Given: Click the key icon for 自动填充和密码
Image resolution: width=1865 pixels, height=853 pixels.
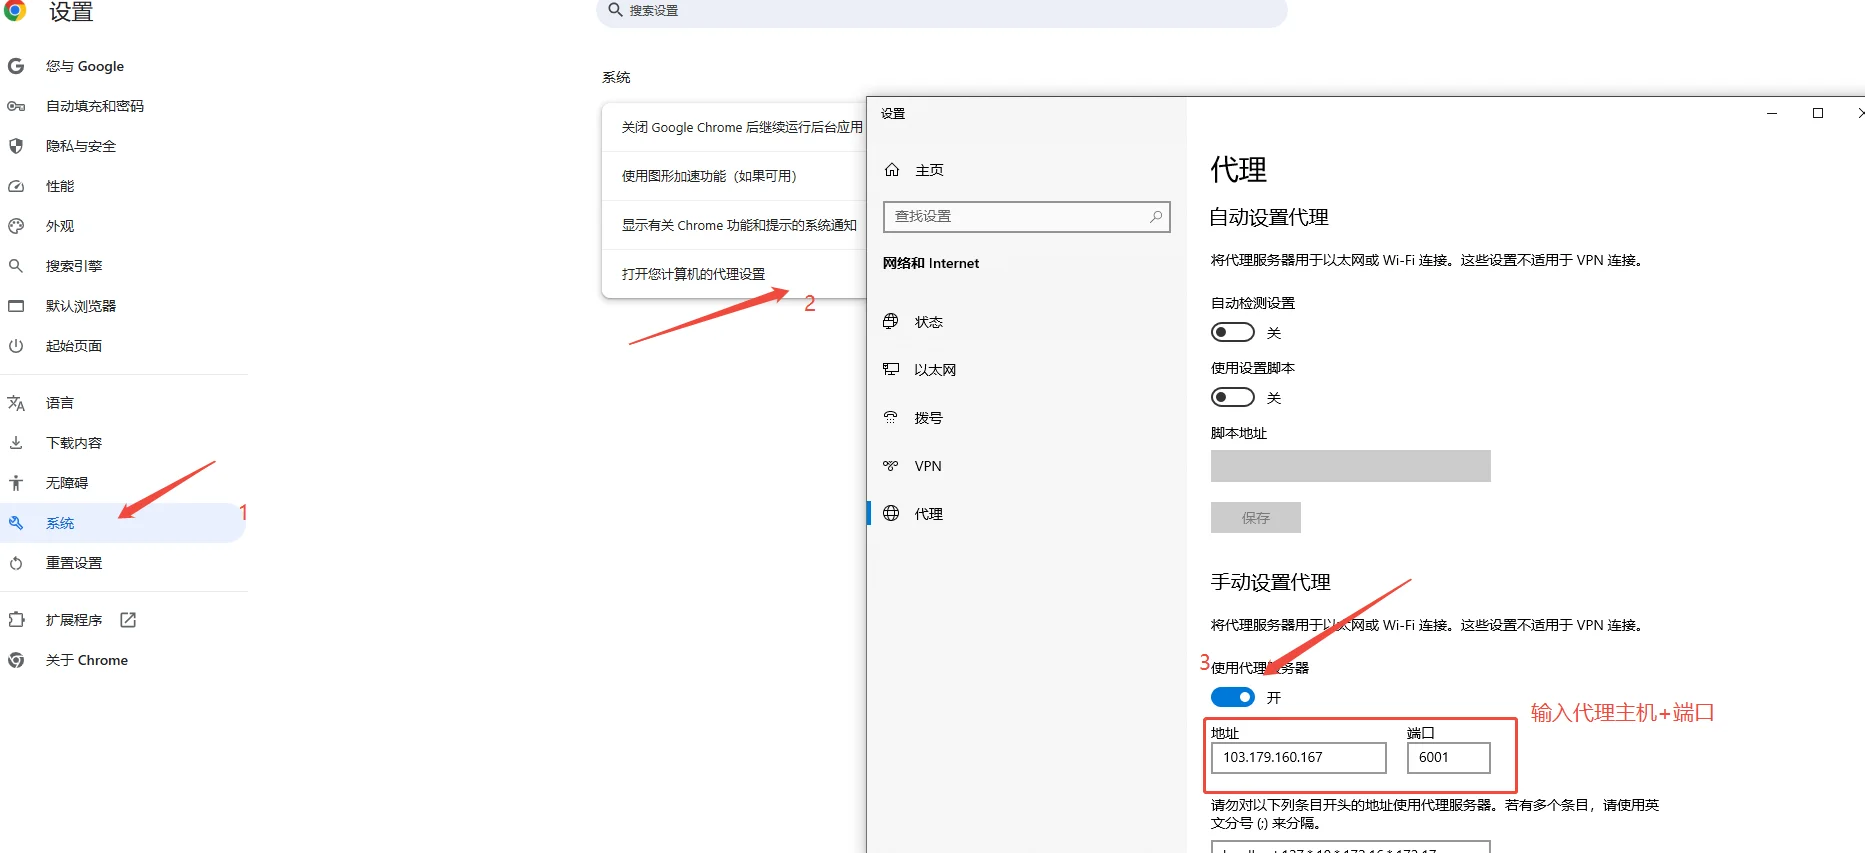Looking at the screenshot, I should coord(16,106).
